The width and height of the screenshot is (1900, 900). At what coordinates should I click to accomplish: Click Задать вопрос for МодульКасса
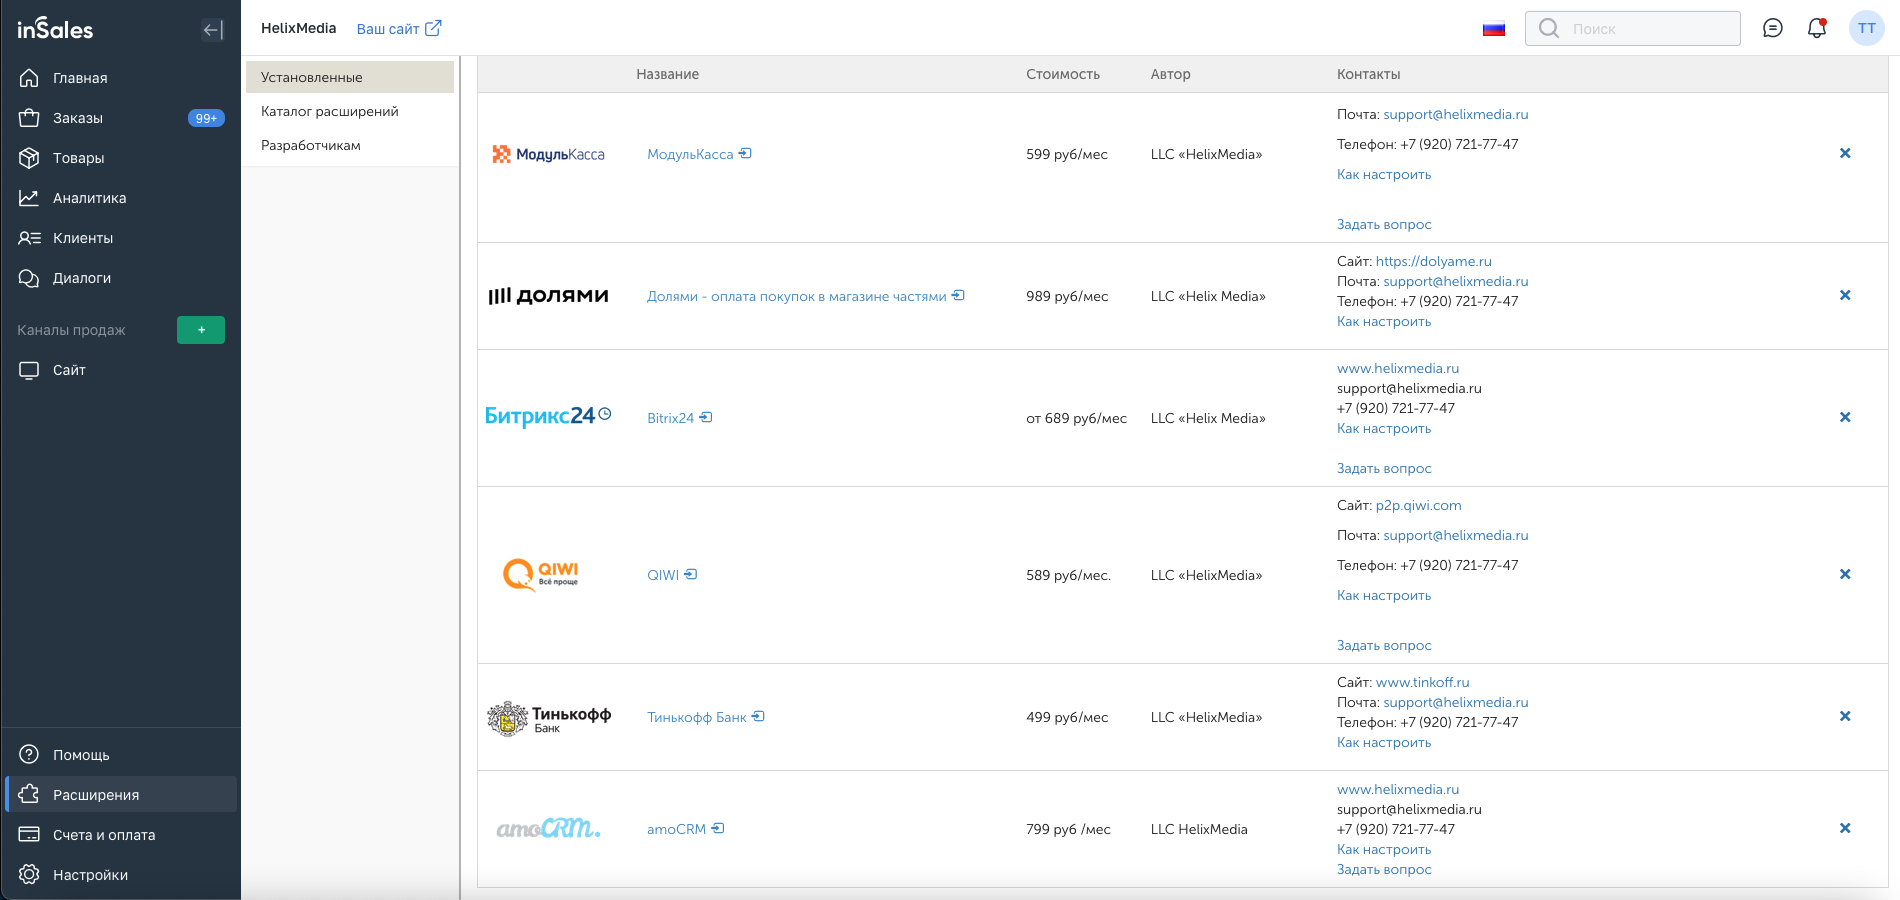click(x=1384, y=224)
